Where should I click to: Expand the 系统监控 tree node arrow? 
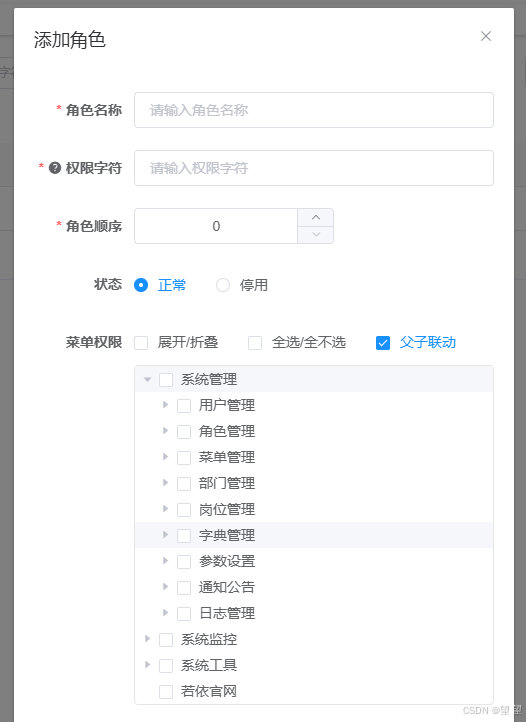(x=147, y=639)
